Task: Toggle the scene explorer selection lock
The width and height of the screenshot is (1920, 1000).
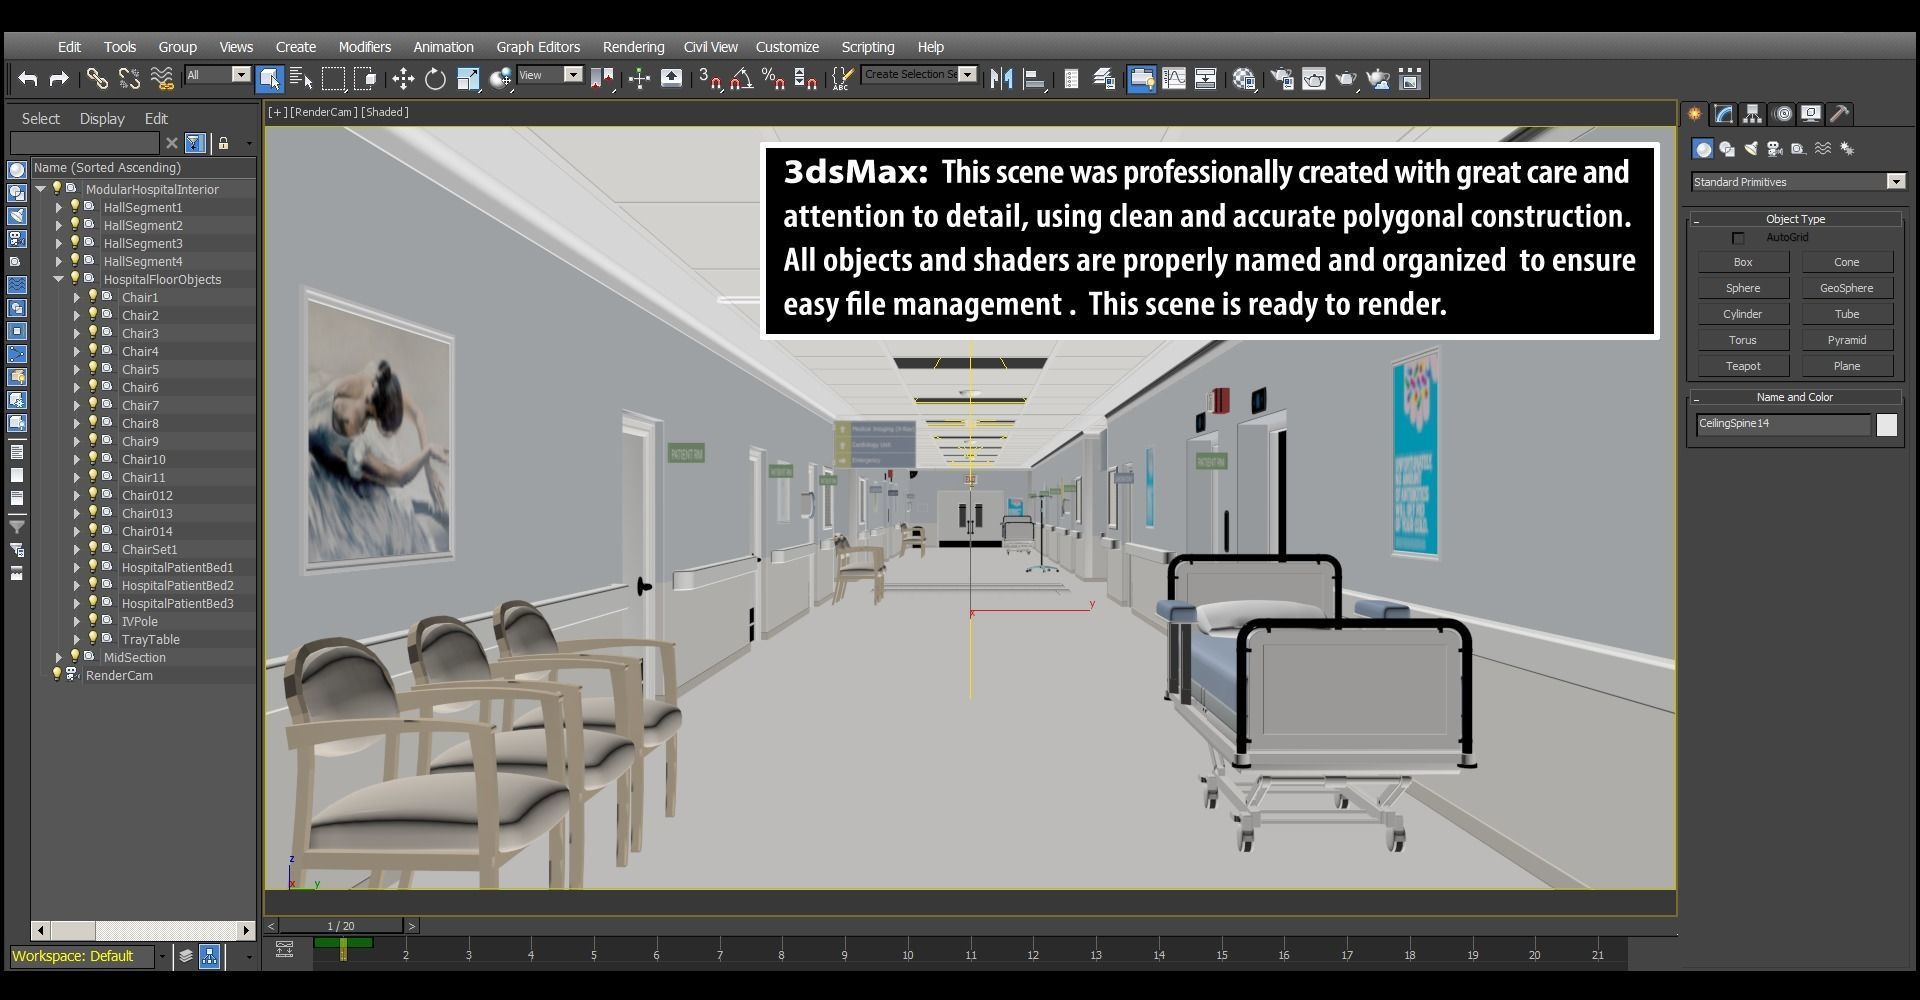Action: (x=223, y=143)
